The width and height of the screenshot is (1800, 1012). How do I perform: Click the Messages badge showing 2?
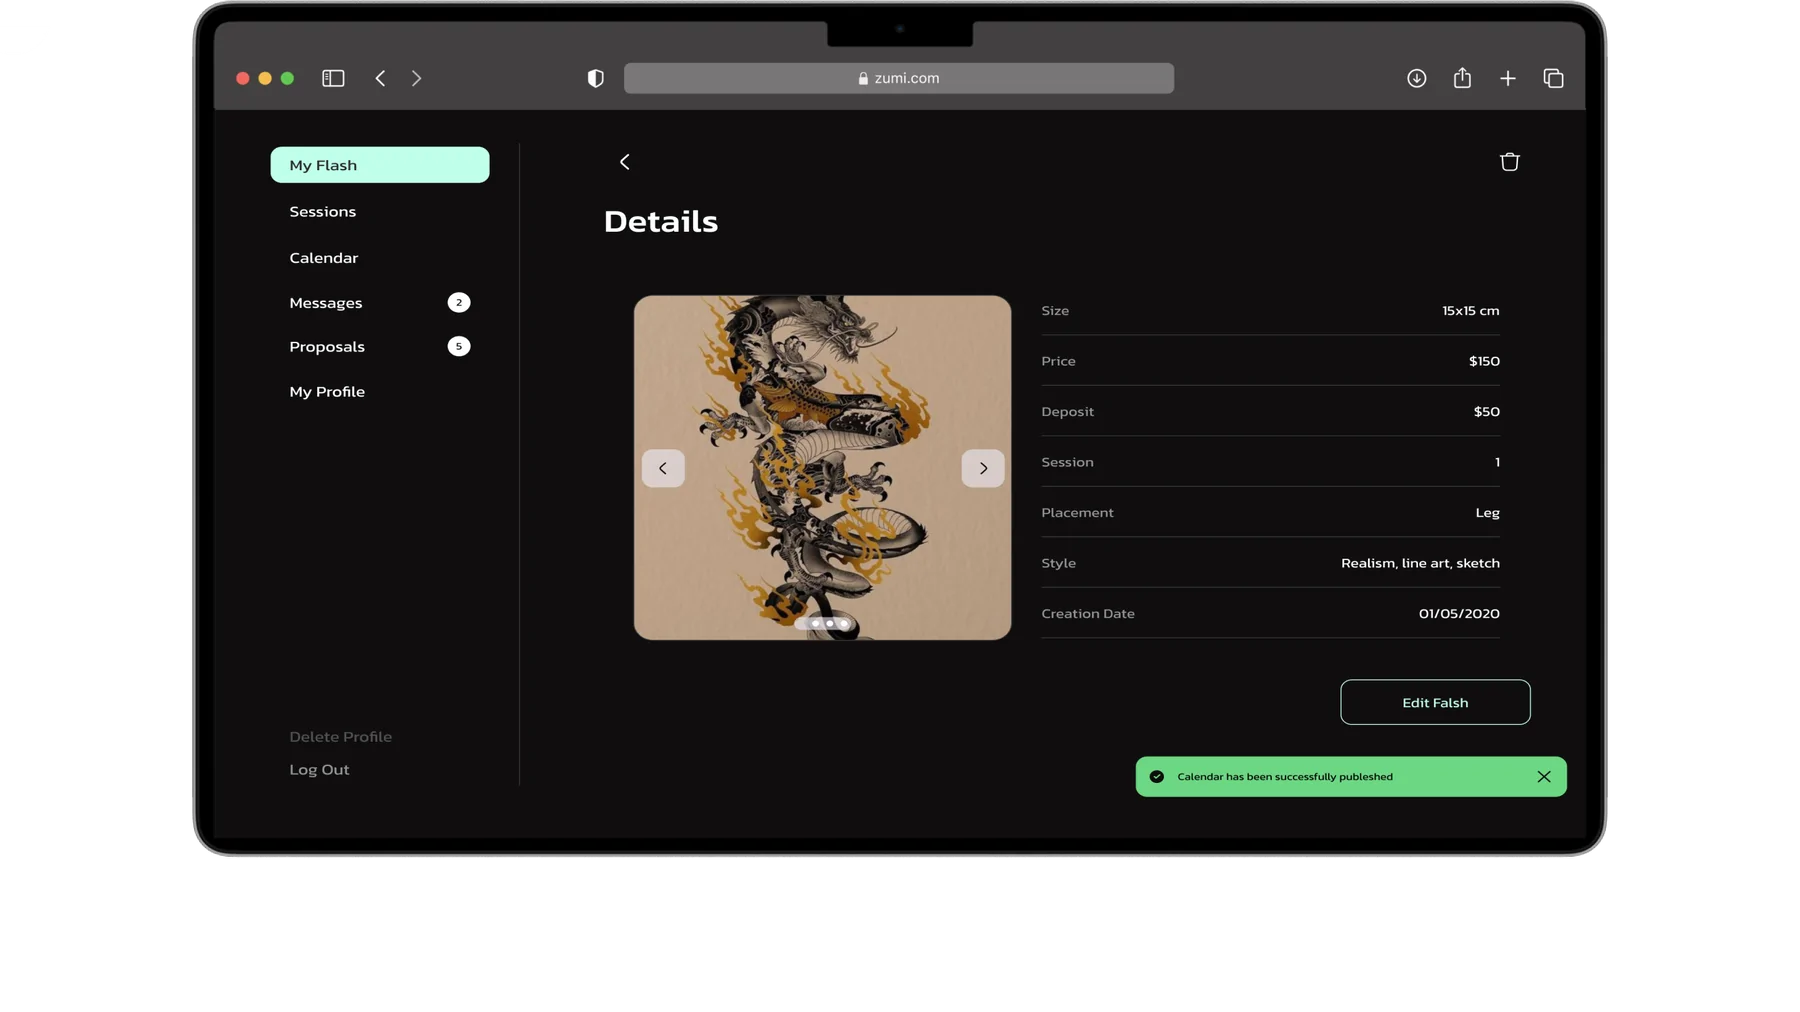(x=459, y=303)
